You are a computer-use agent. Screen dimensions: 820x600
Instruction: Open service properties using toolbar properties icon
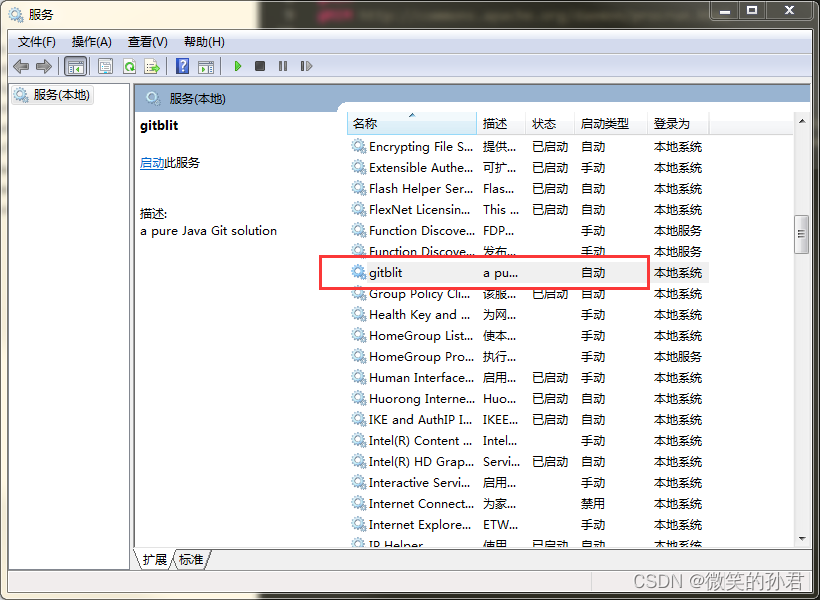click(105, 66)
